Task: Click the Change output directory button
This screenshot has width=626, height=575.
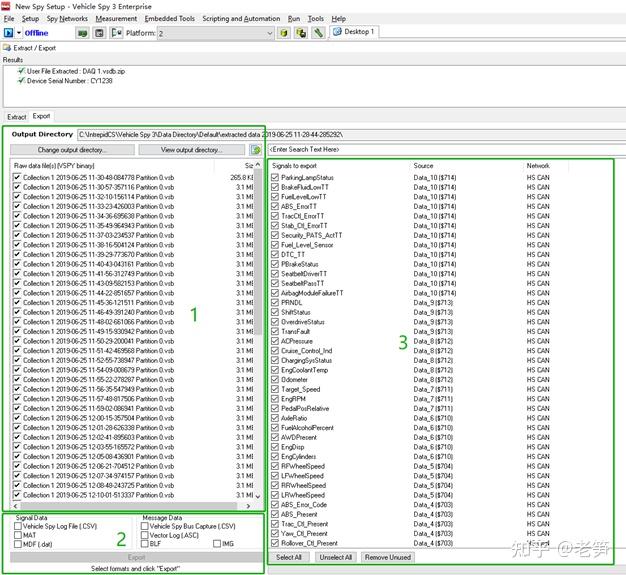Action: pos(71,150)
